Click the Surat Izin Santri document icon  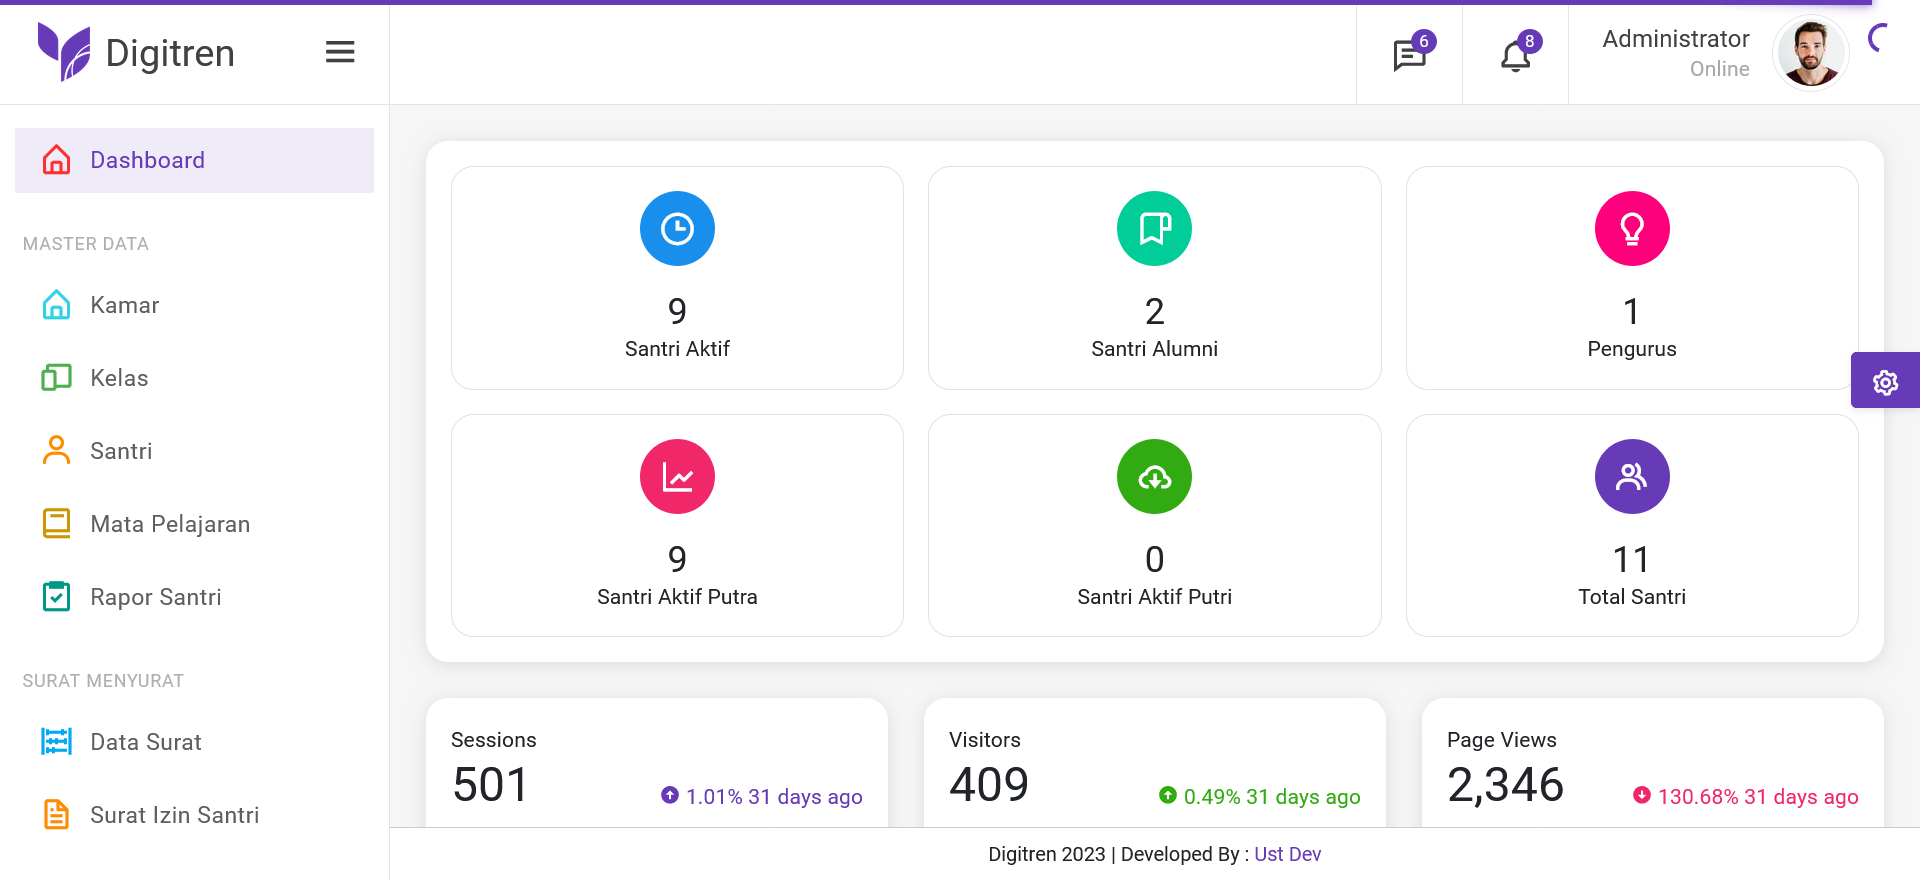57,815
